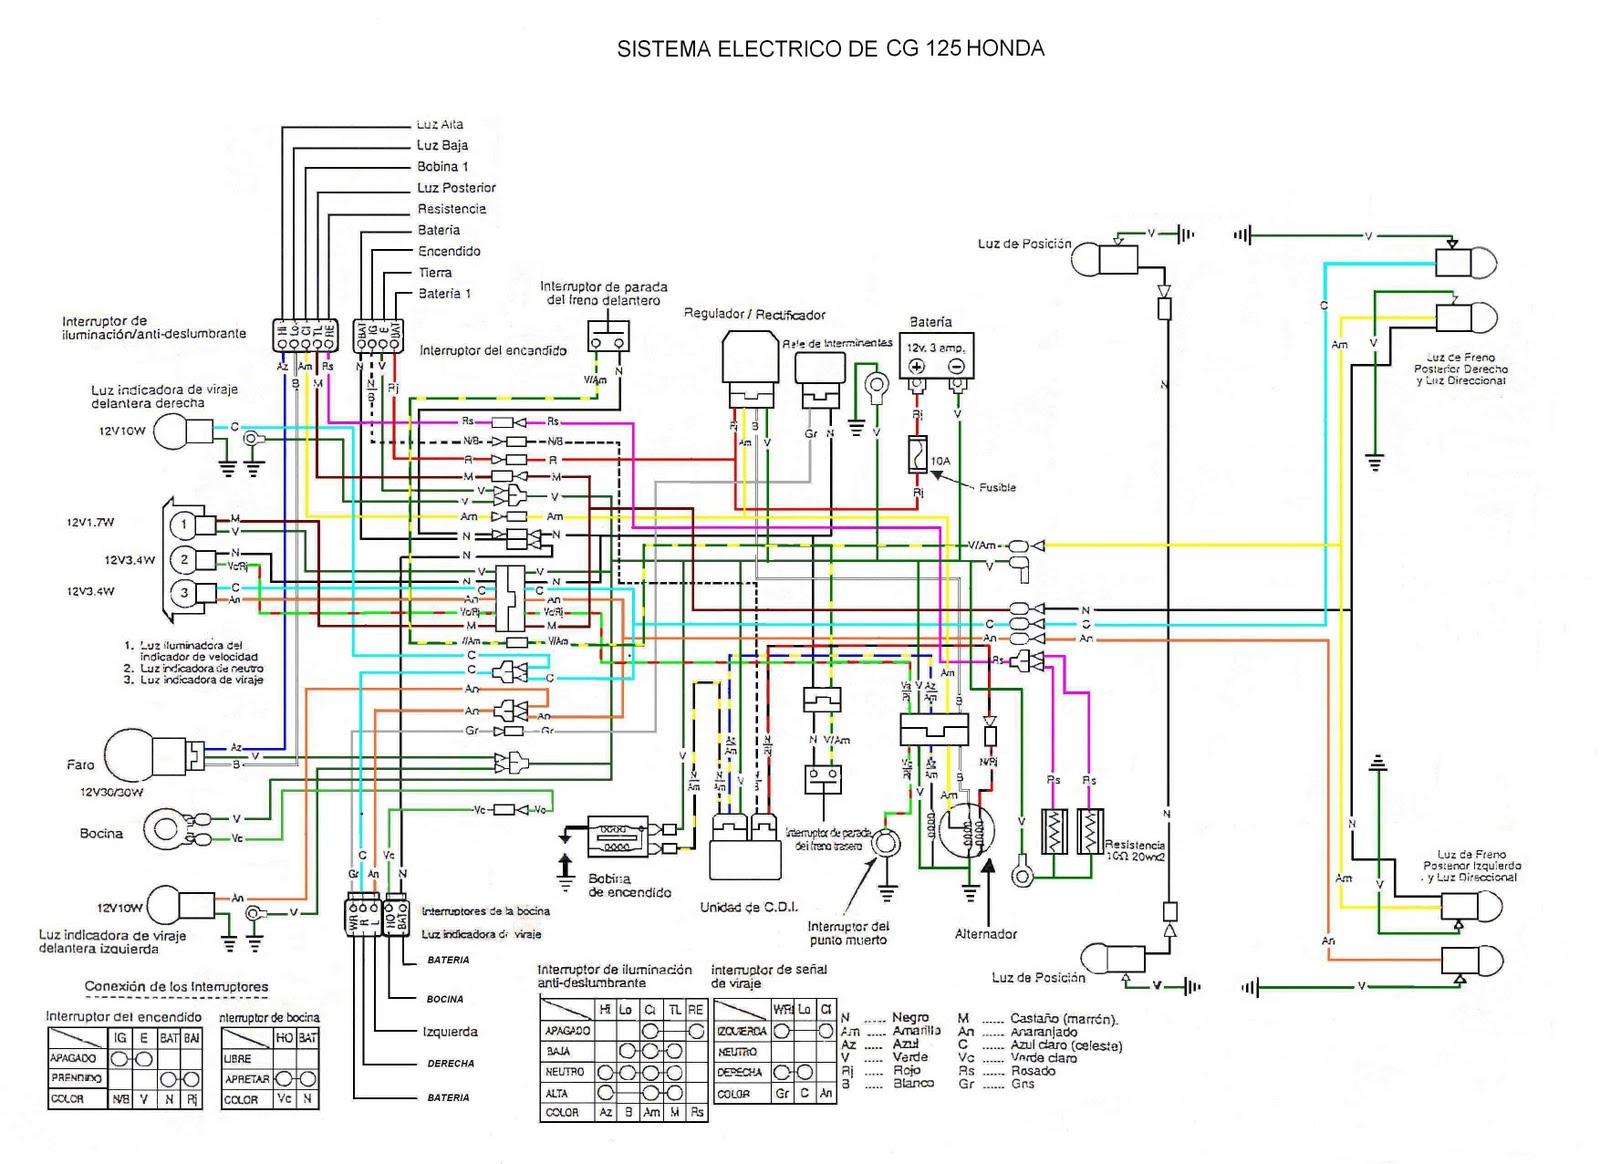The height and width of the screenshot is (1164, 1600).
Task: Click 'IZQUIERDA' row in turn signal table
Action: pyautogui.click(x=775, y=1031)
